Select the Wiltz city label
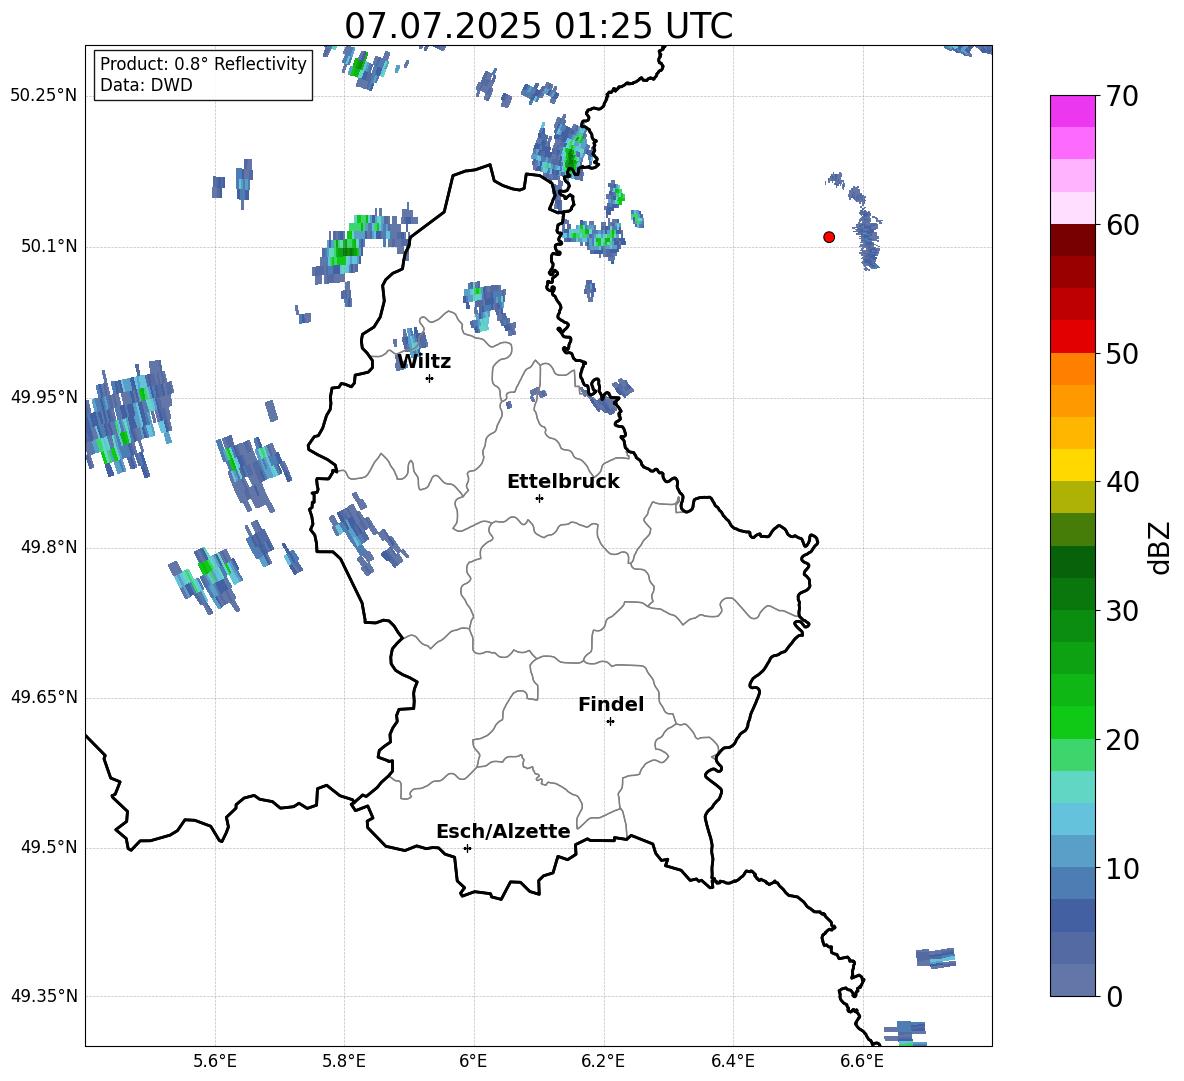 tap(424, 362)
